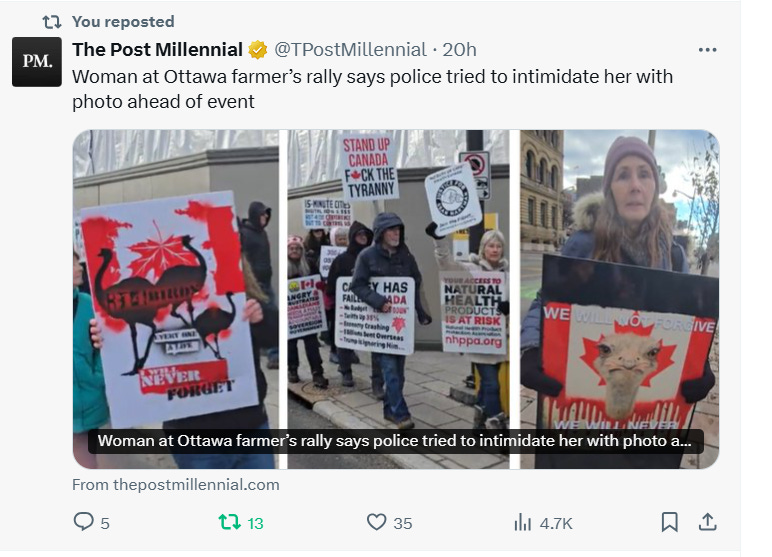
Task: Click the tweet text about Ottawa farmer's rally
Action: (372, 89)
